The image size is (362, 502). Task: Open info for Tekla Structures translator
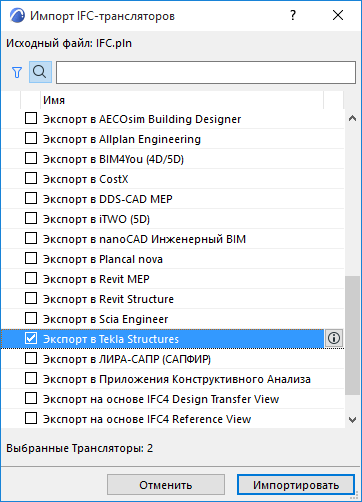pyautogui.click(x=334, y=338)
